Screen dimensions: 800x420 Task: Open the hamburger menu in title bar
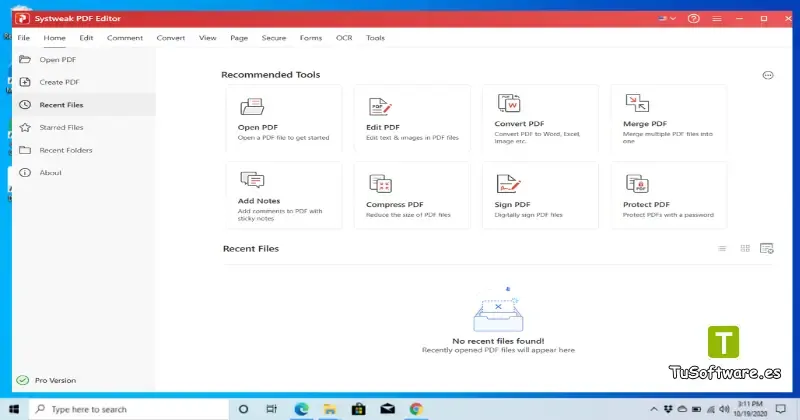tap(717, 18)
